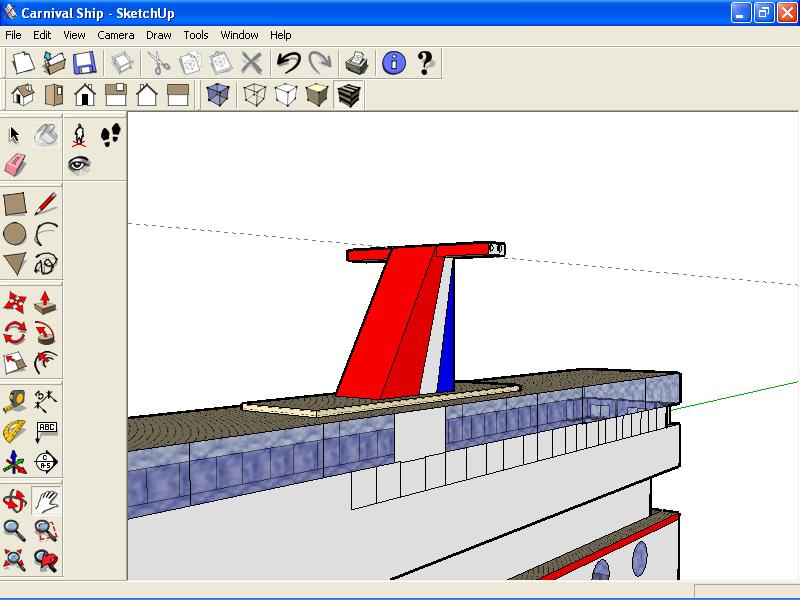Click the Cut scissors icon
This screenshot has height=600, width=800.
point(160,63)
